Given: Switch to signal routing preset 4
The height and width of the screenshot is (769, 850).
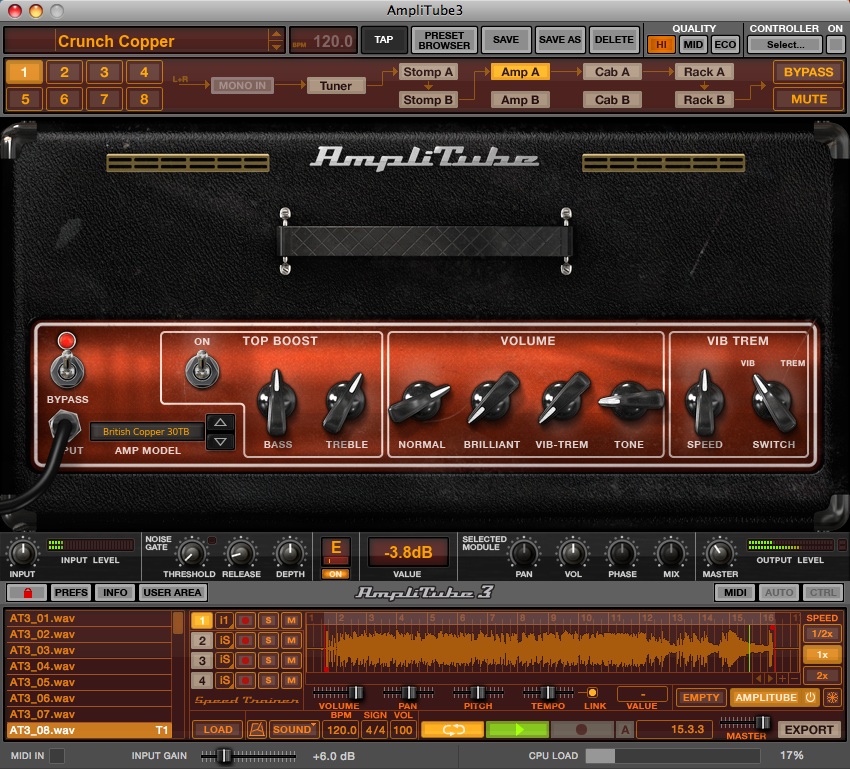Looking at the screenshot, I should pos(144,72).
